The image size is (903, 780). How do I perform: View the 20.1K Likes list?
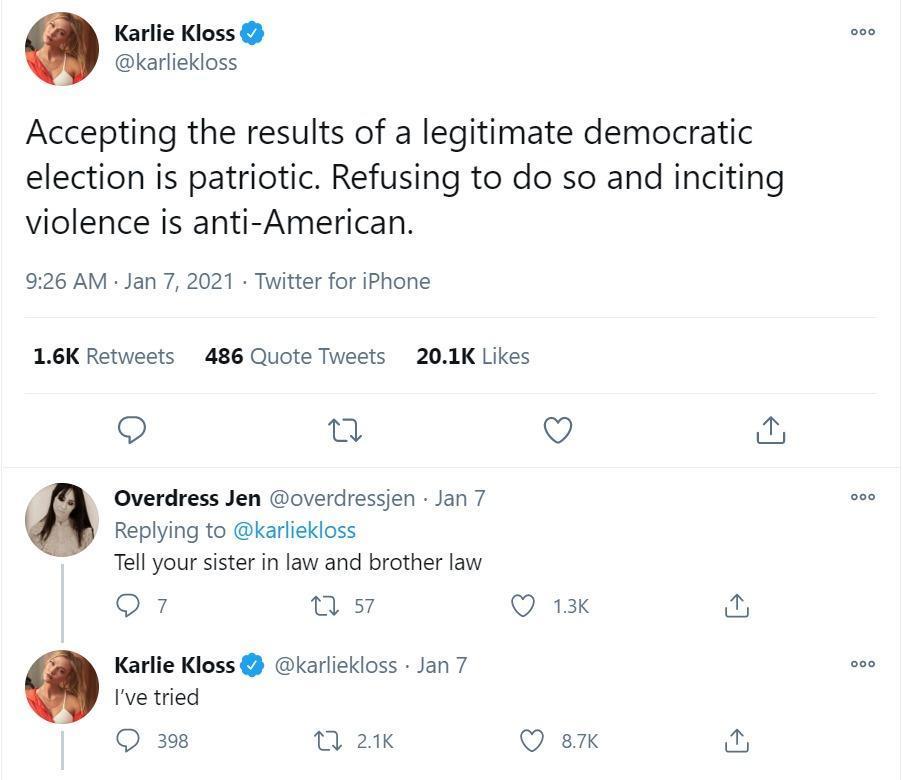click(x=473, y=356)
